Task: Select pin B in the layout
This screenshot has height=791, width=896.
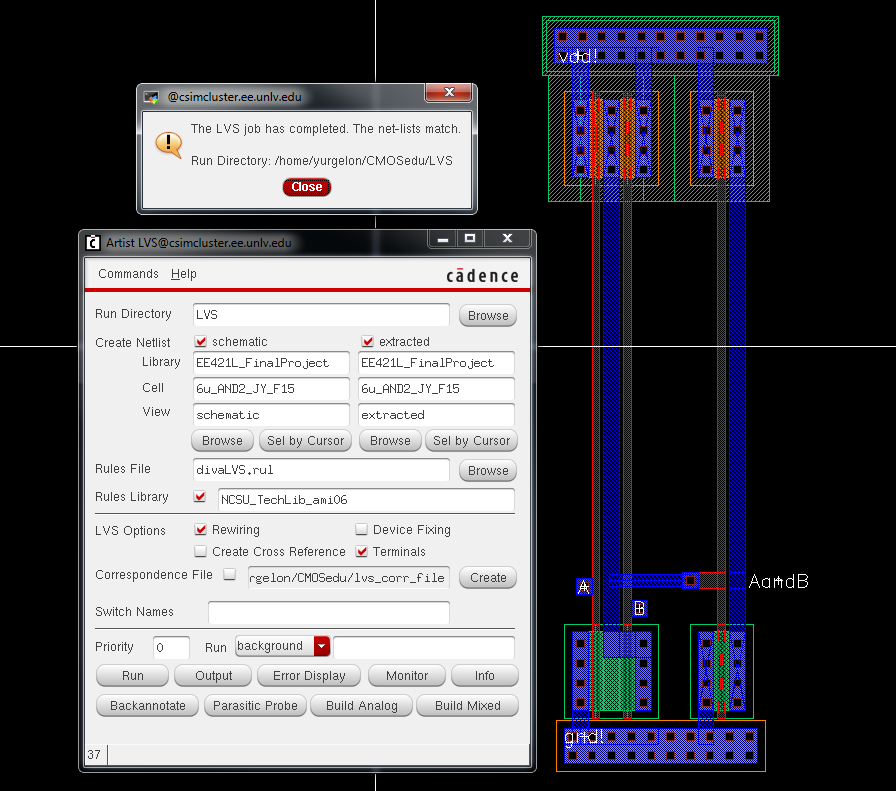Action: point(640,608)
